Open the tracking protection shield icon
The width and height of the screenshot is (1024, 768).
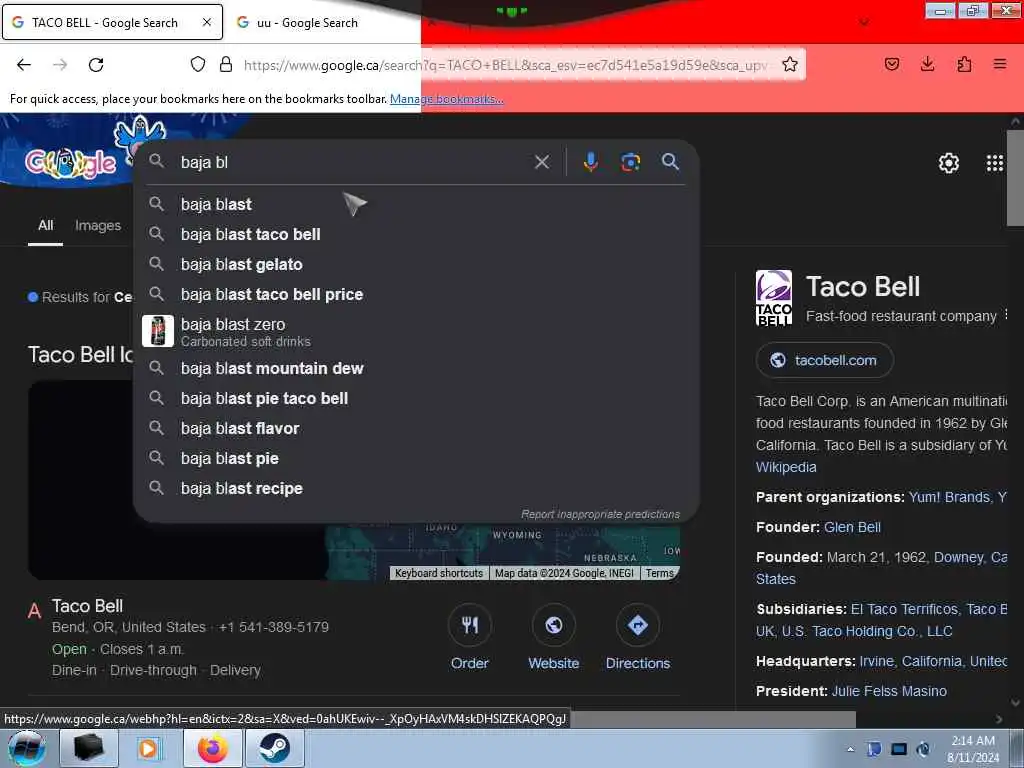pos(198,64)
